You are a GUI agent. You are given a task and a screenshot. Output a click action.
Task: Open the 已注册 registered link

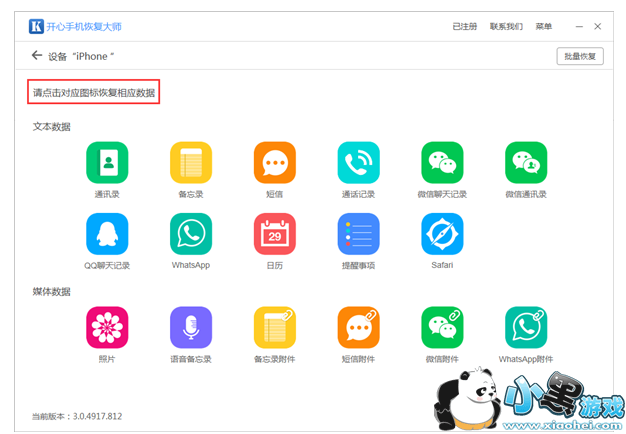coord(465,27)
